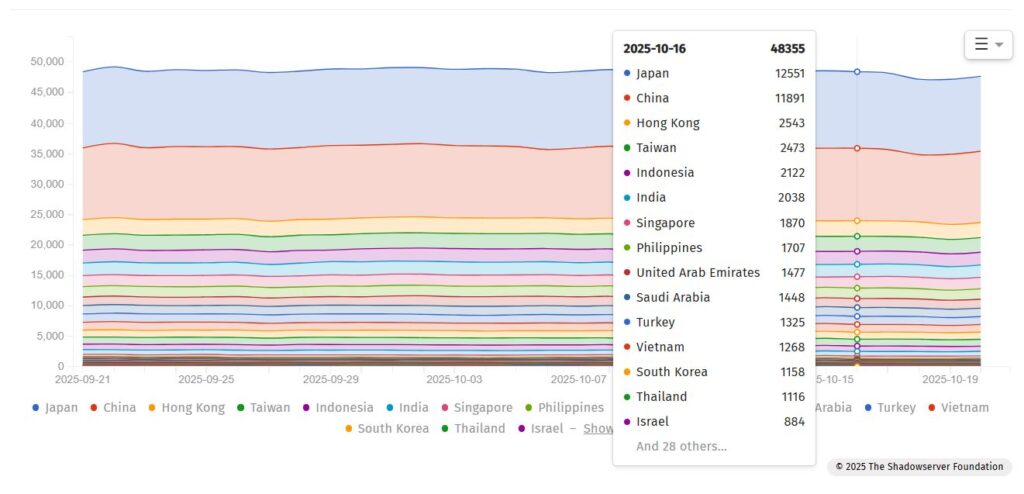Screen dimensions: 1024x494
Task: Hide Singapore series from chart
Action: coord(477,408)
